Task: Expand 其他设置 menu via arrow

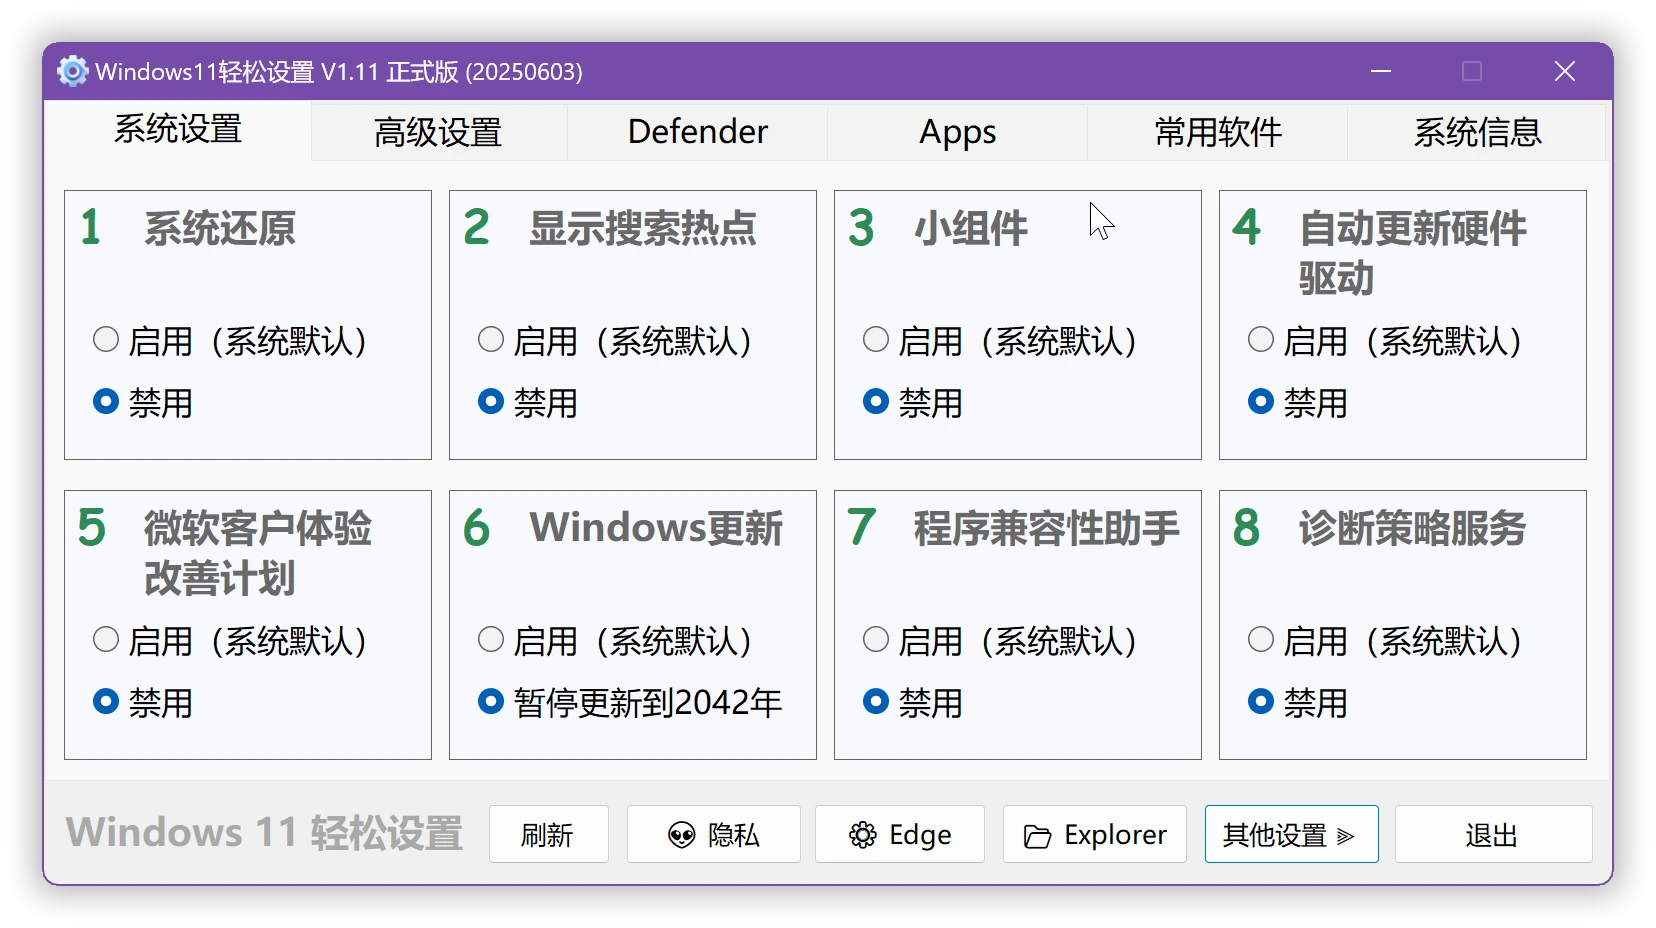Action: tap(1346, 836)
